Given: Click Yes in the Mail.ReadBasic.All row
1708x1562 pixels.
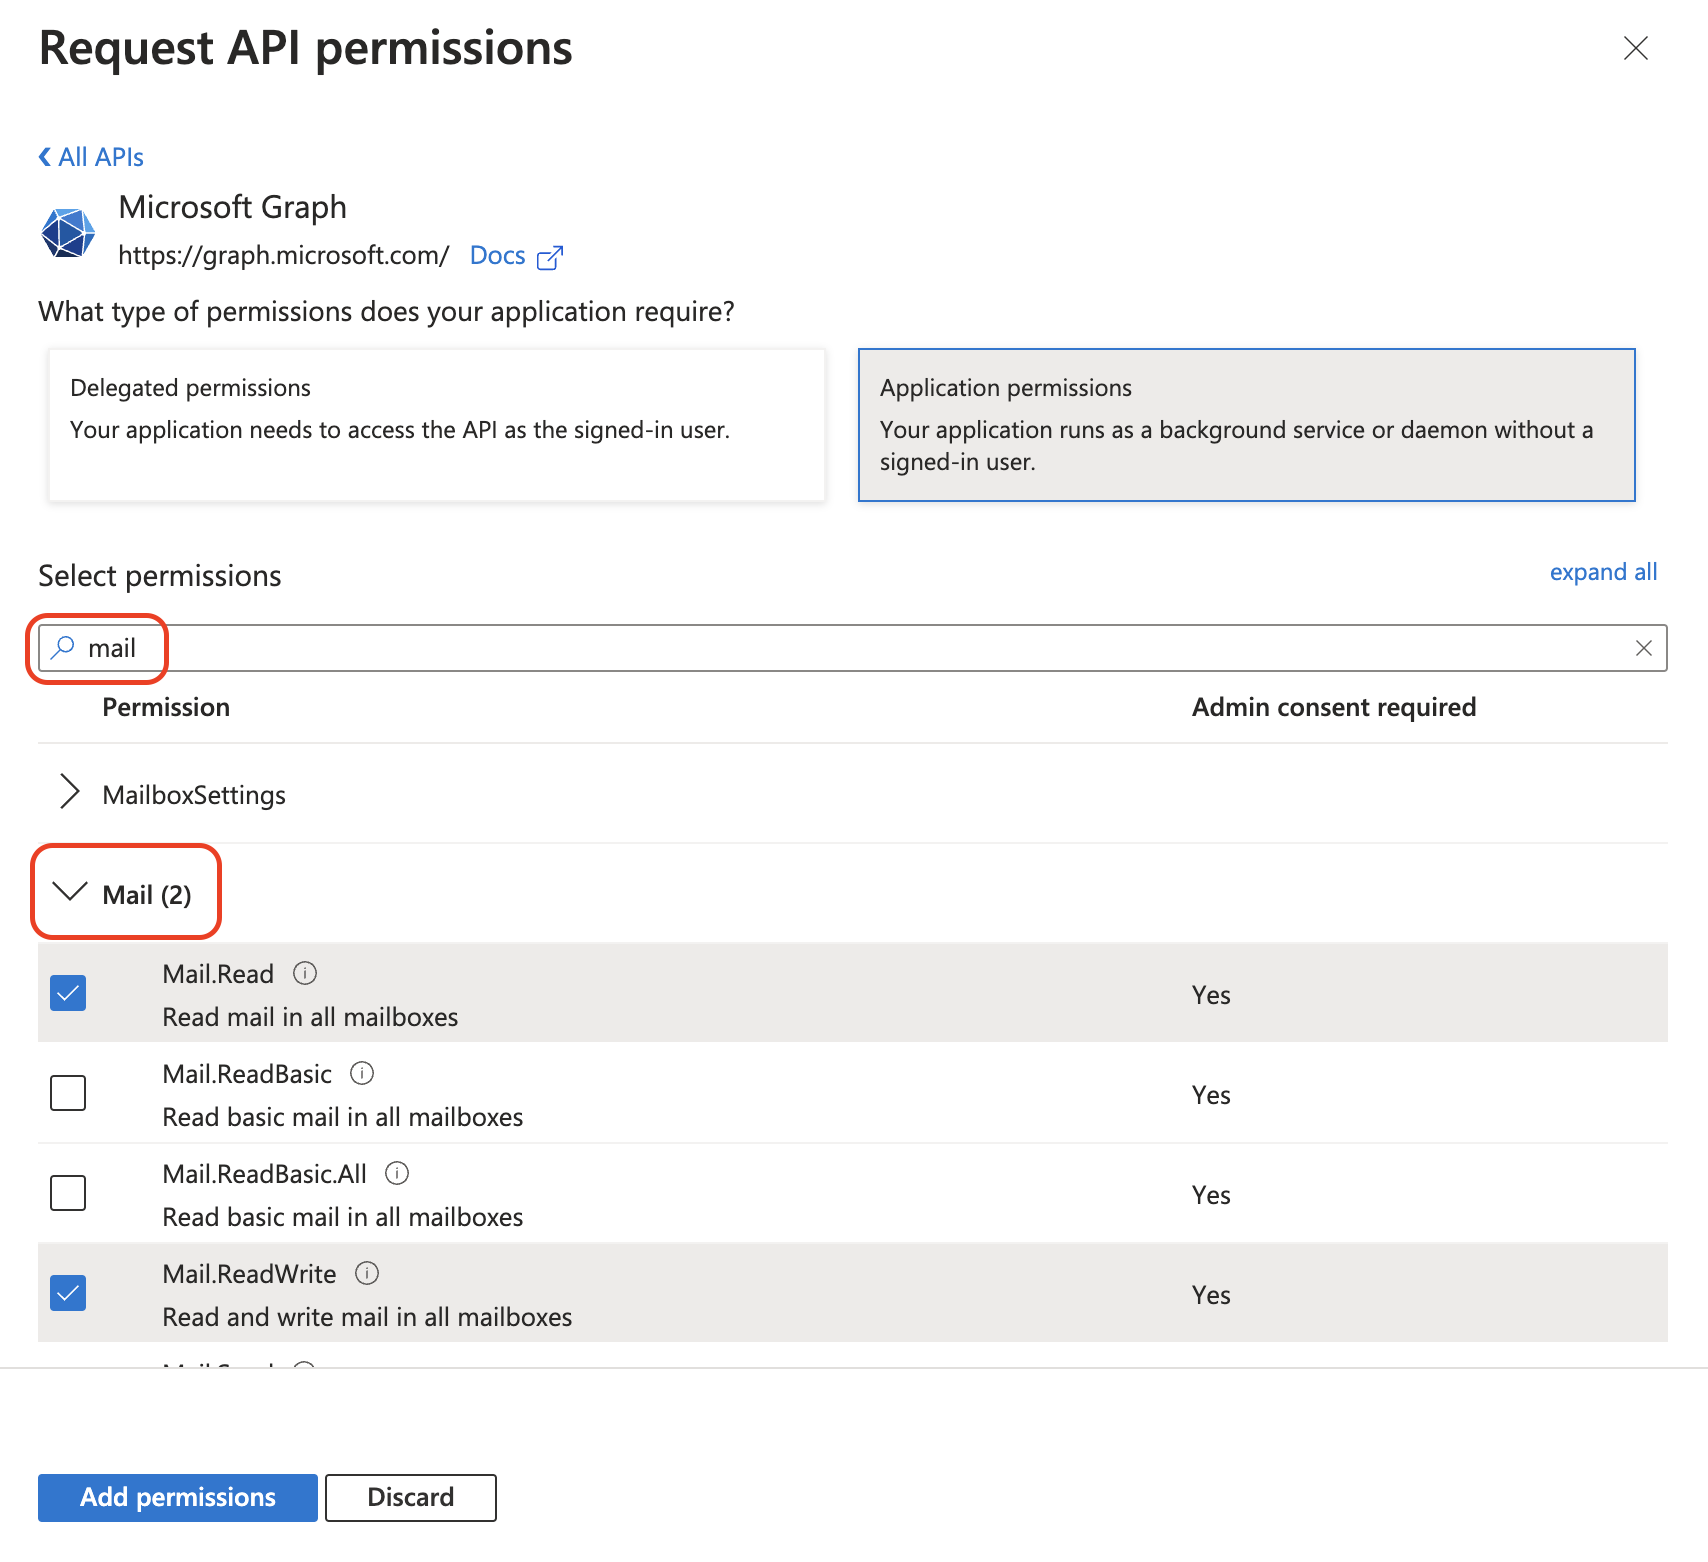Looking at the screenshot, I should pos(1211,1195).
